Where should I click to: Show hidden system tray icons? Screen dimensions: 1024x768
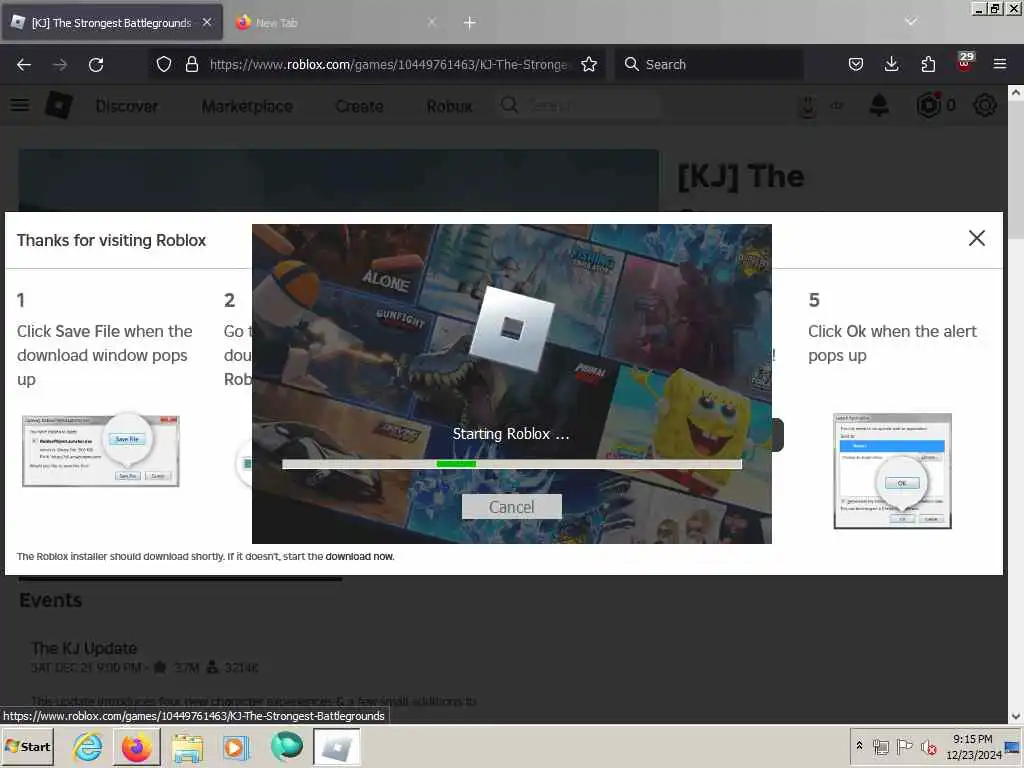coord(859,745)
